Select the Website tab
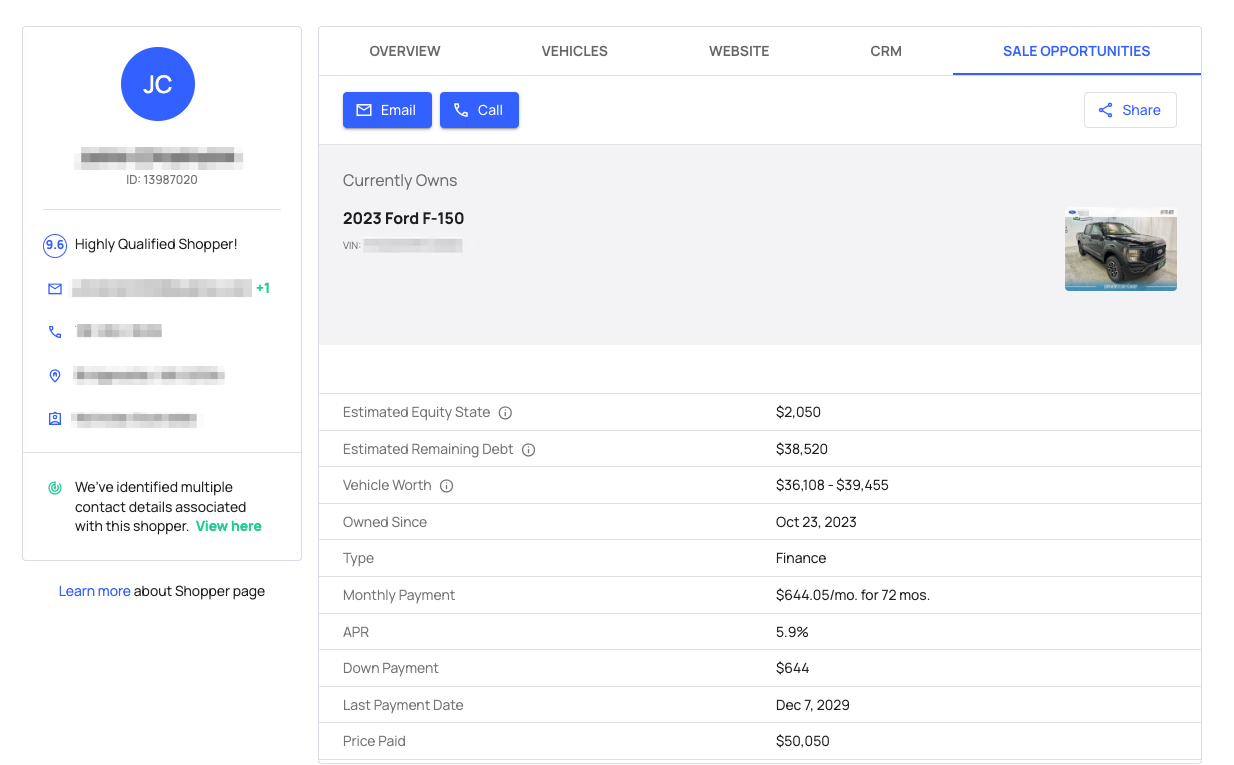 [738, 51]
